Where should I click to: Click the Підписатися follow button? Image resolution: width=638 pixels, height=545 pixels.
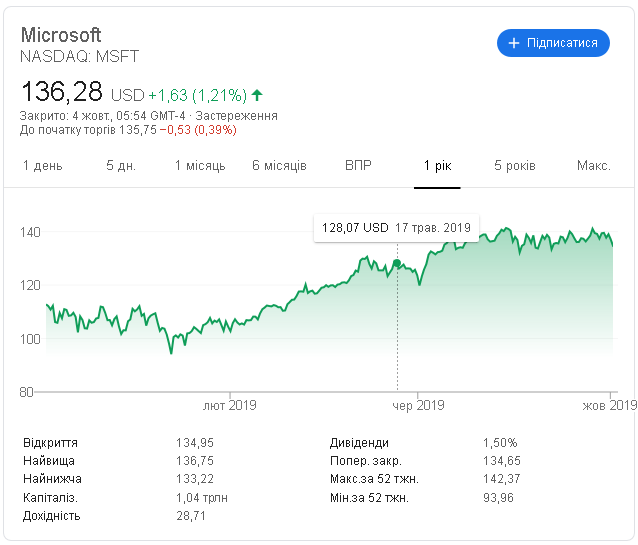coord(553,43)
